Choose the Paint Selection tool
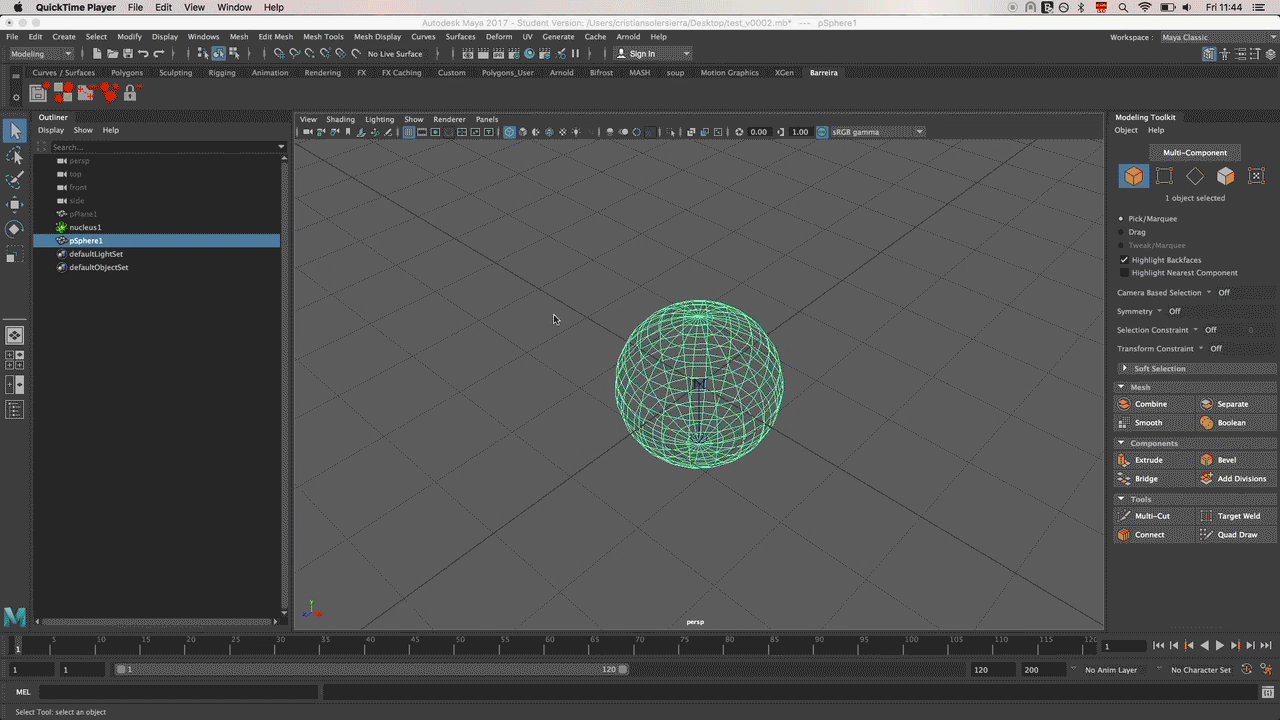 click(x=15, y=180)
